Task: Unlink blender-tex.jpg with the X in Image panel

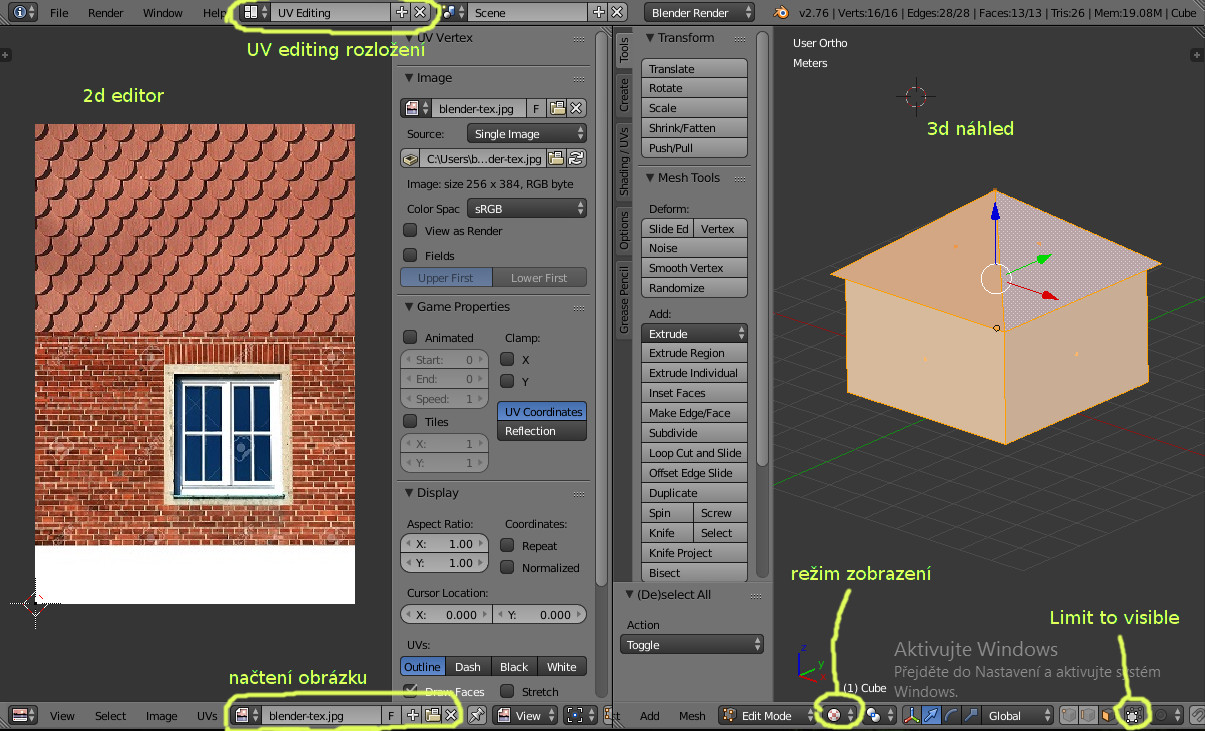Action: tap(577, 108)
